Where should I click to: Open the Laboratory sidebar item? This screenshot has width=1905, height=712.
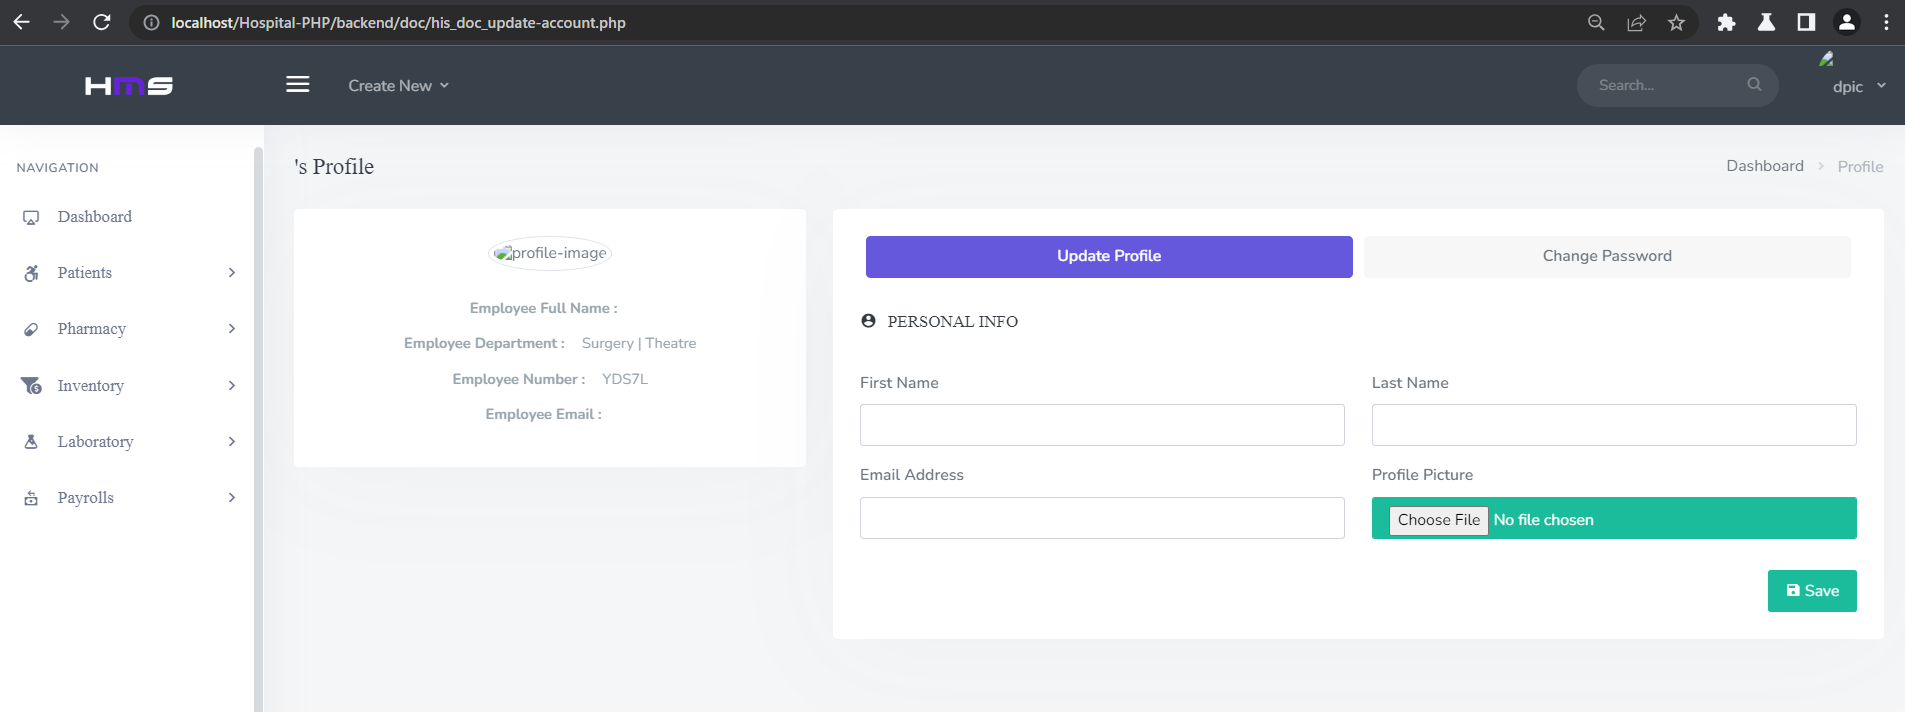(95, 442)
